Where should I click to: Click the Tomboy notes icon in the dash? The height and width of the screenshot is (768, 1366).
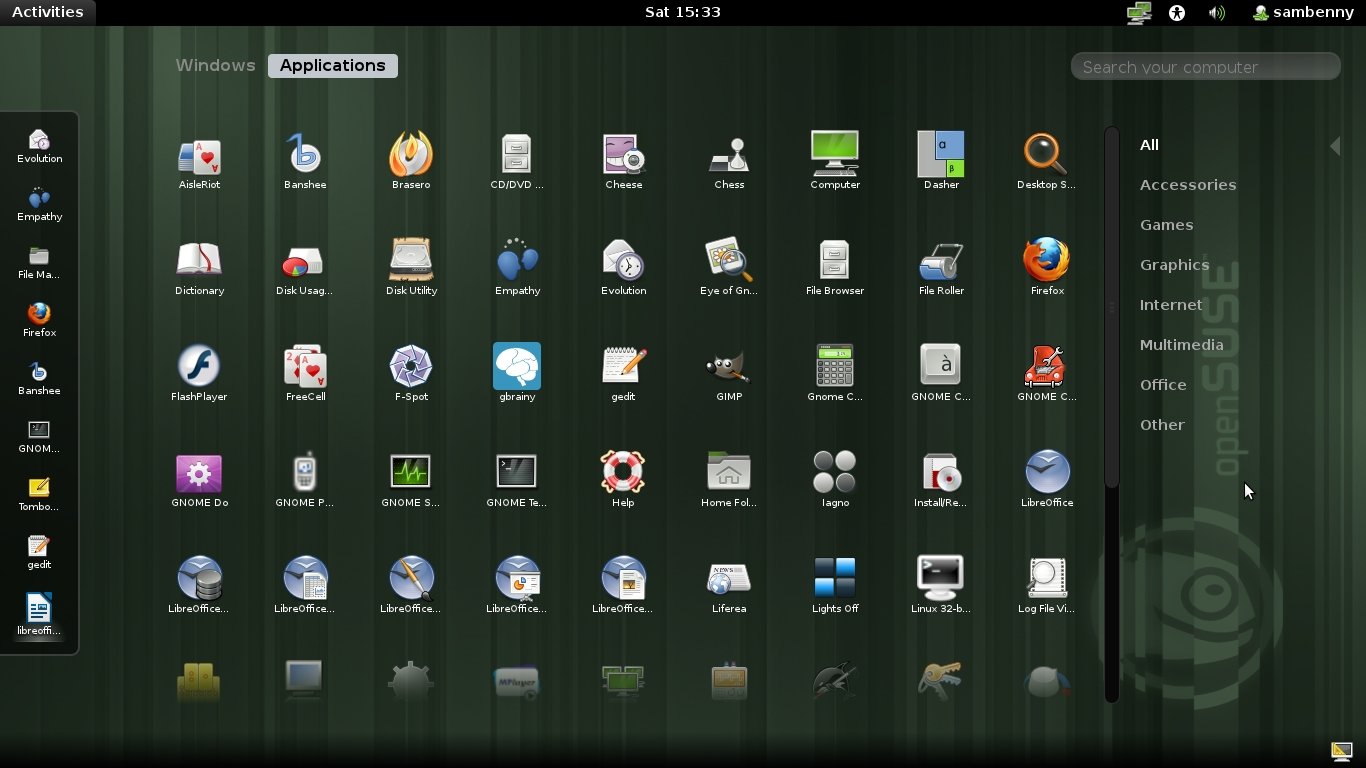coord(39,489)
